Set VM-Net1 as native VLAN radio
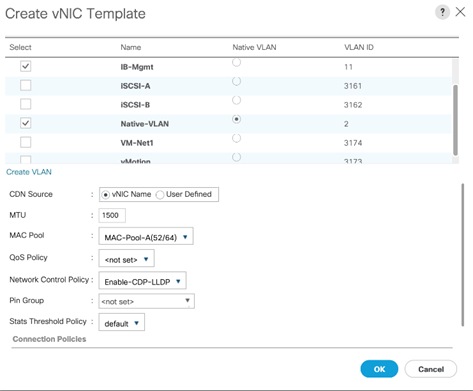473x391 pixels. 236,138
